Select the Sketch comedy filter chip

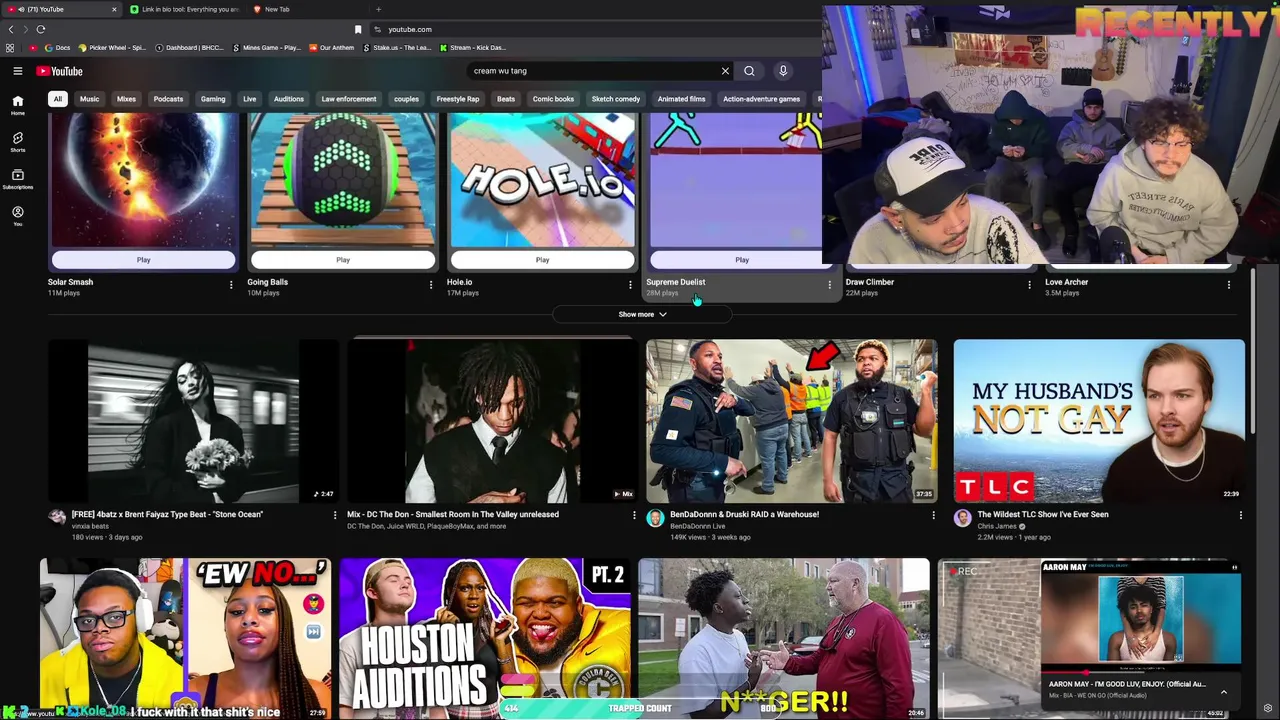(x=616, y=99)
